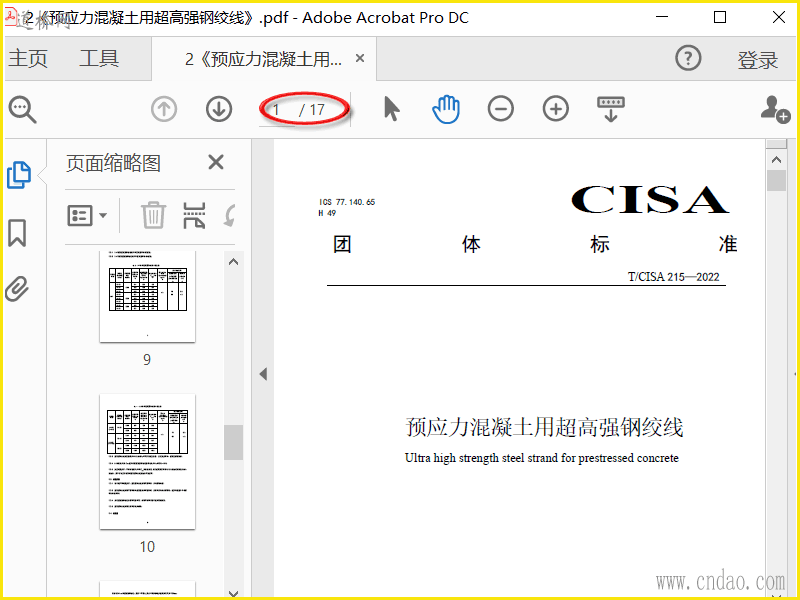
Task: Click the H 49 classification text
Action: (327, 213)
